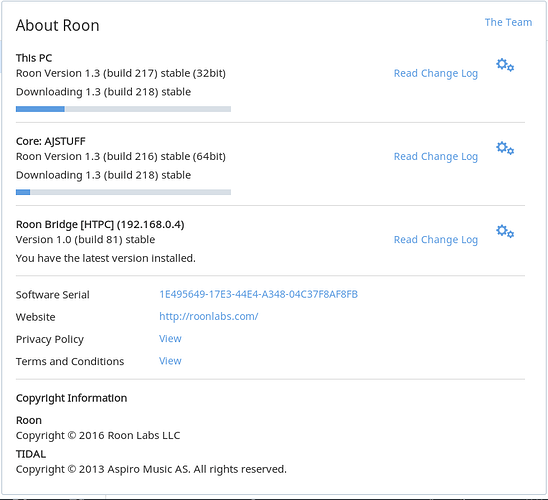
Task: Open the roonlabs.com website link
Action: [209, 317]
